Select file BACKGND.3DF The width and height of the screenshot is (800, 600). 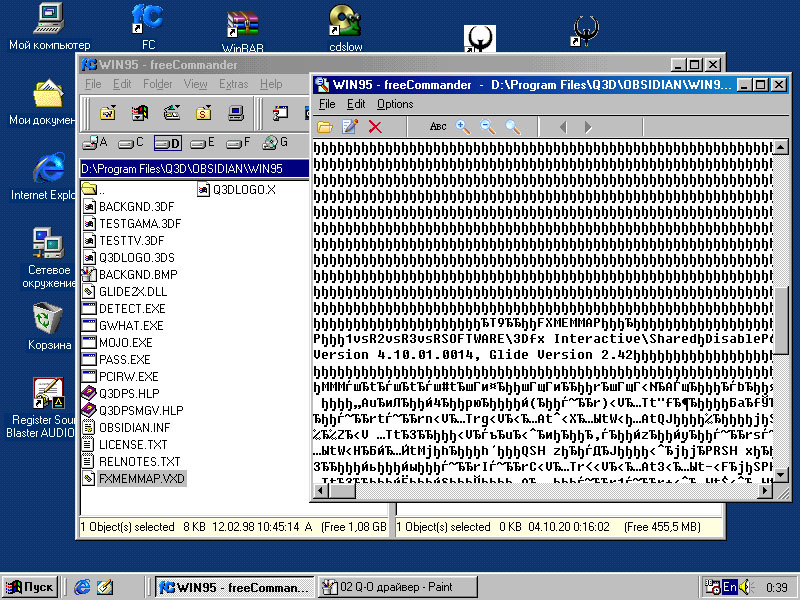tap(129, 207)
